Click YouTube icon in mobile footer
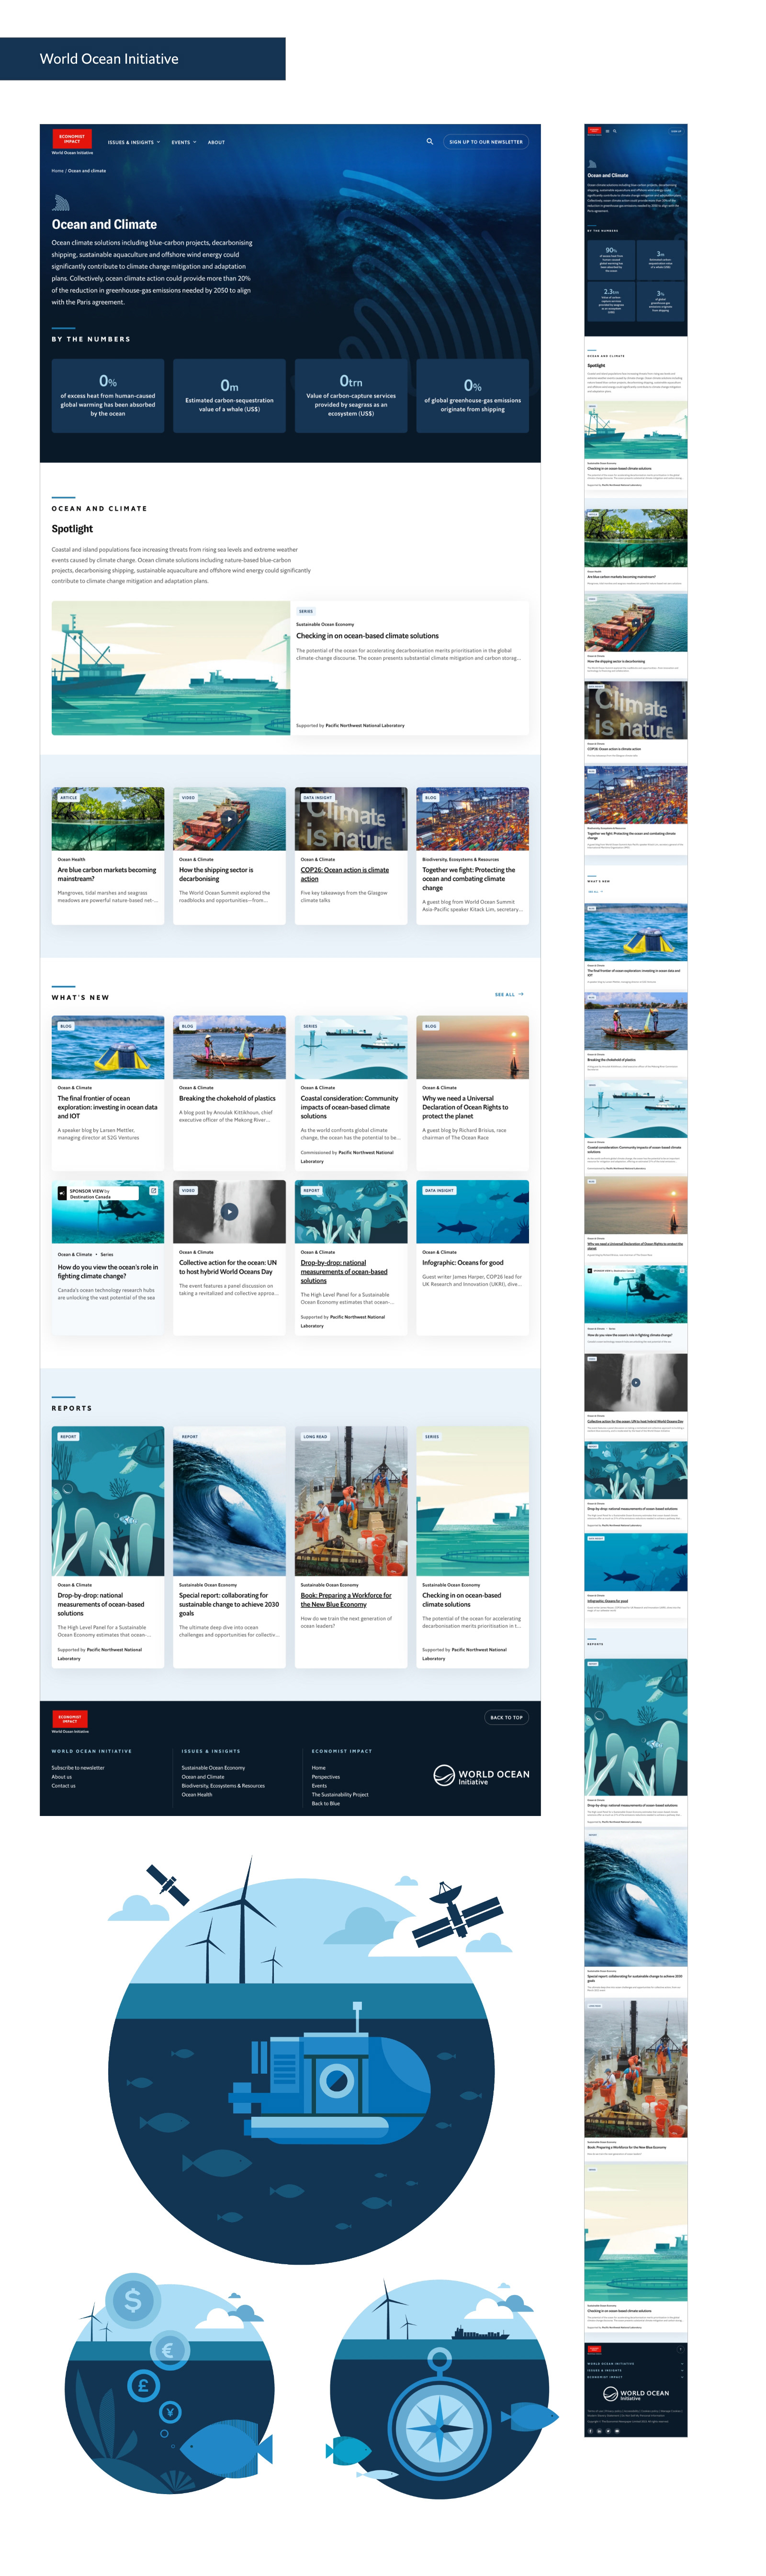 [x=617, y=2430]
